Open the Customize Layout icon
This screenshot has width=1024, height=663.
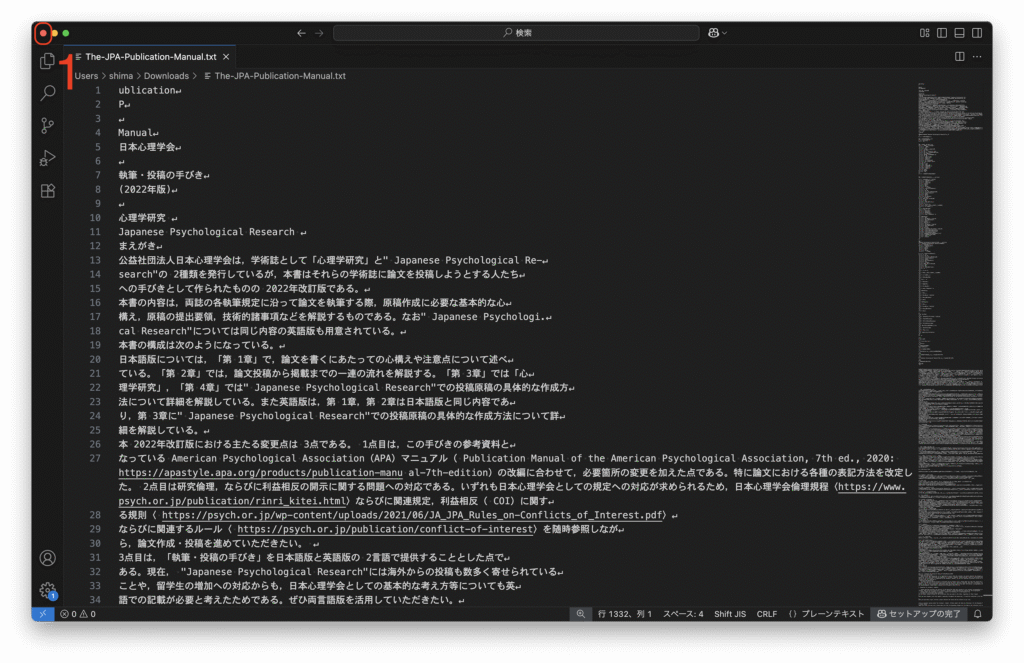pos(924,33)
